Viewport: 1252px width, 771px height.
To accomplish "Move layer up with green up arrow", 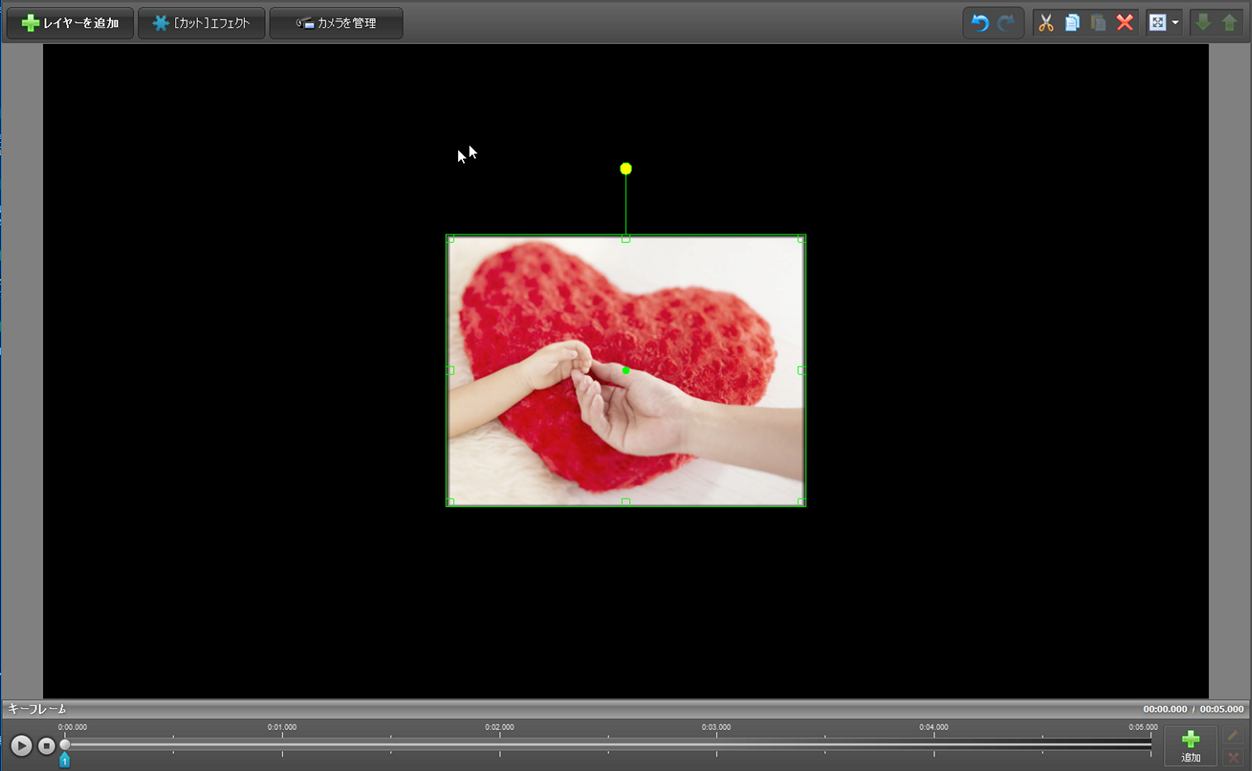I will (x=1229, y=23).
